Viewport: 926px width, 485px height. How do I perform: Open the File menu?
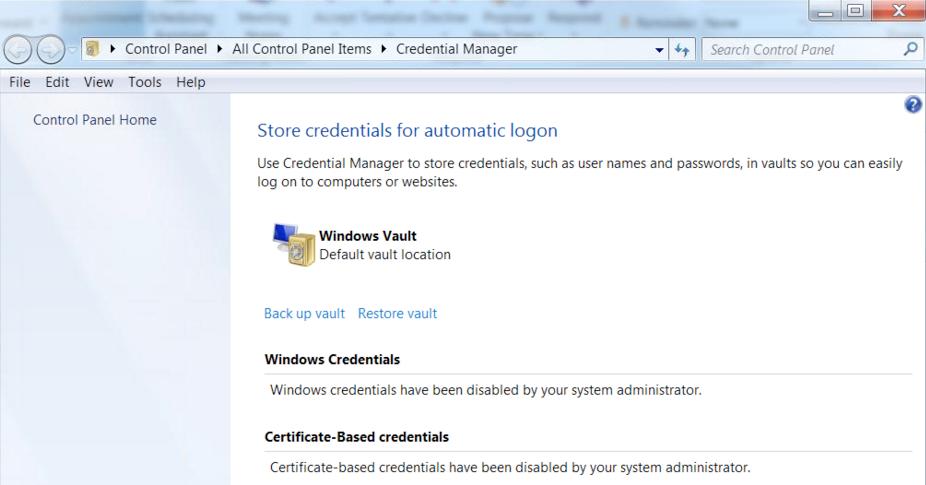[19, 82]
